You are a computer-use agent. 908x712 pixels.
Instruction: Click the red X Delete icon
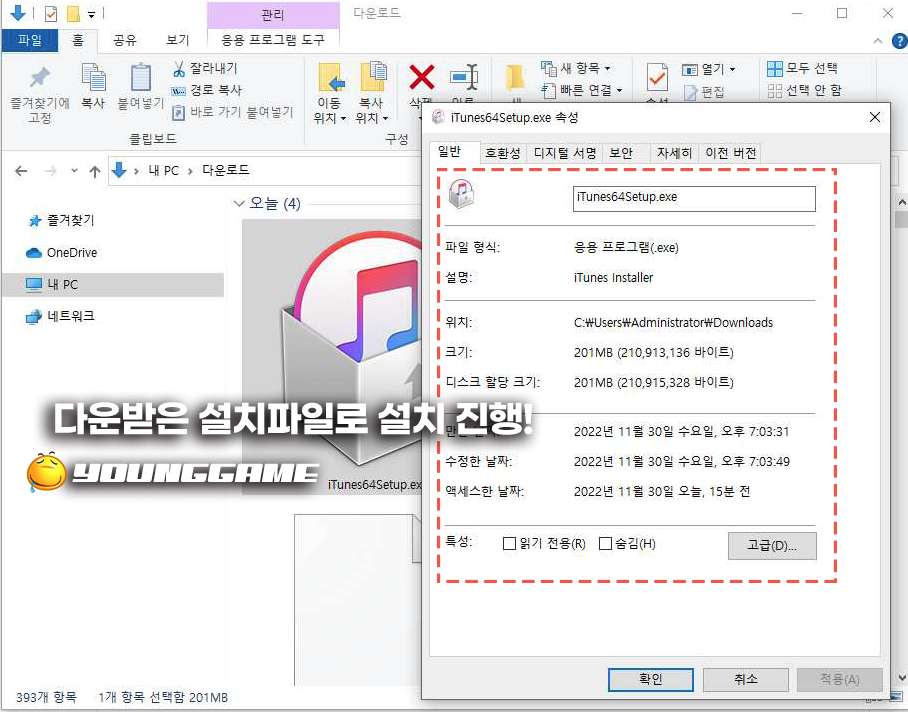click(x=422, y=78)
